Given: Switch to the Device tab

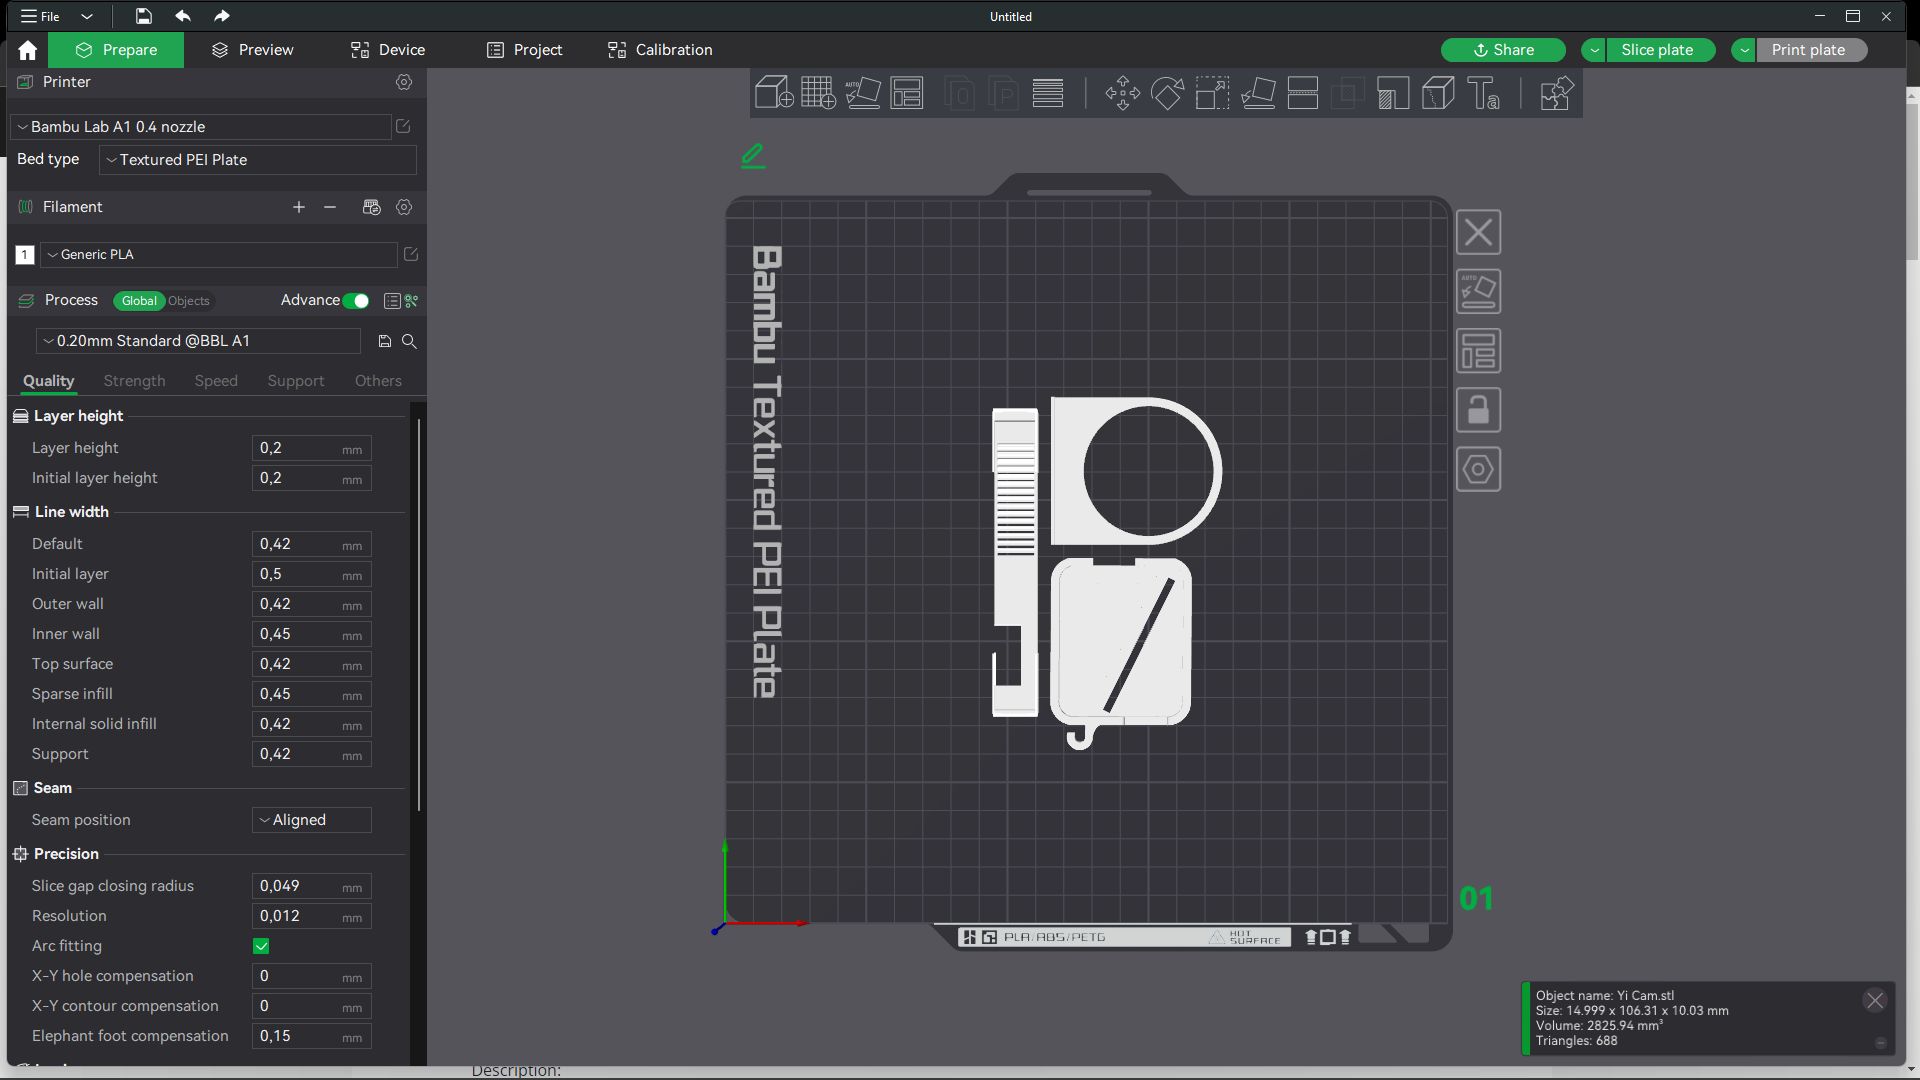Looking at the screenshot, I should 388,50.
